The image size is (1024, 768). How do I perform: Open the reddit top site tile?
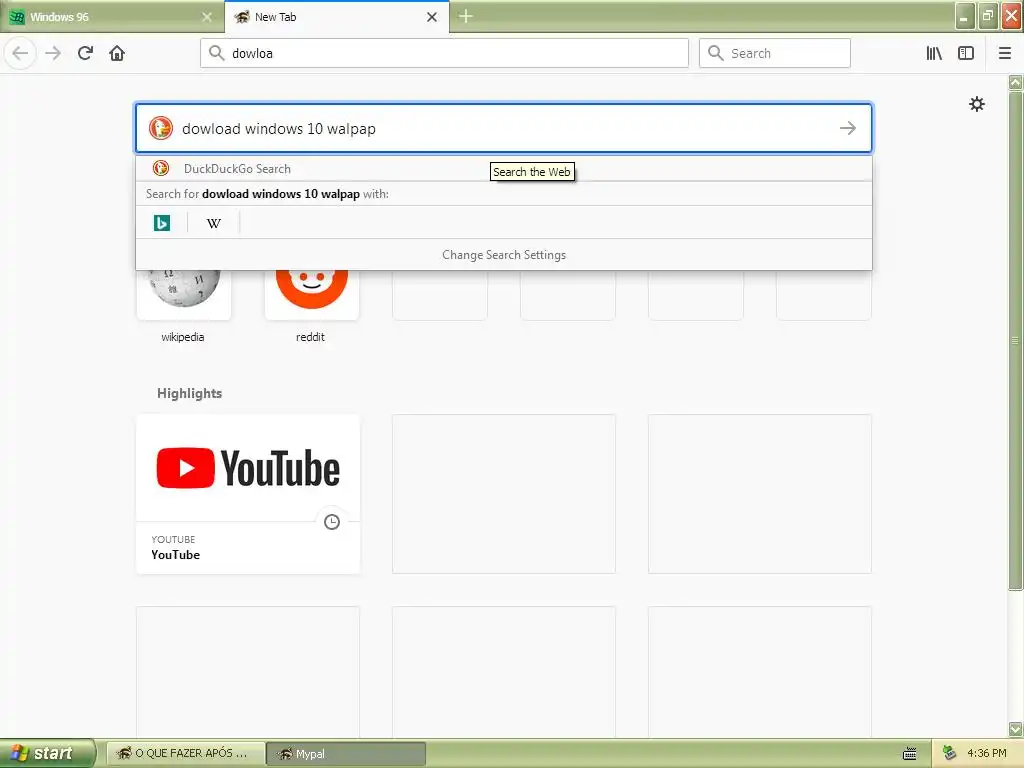tap(312, 295)
